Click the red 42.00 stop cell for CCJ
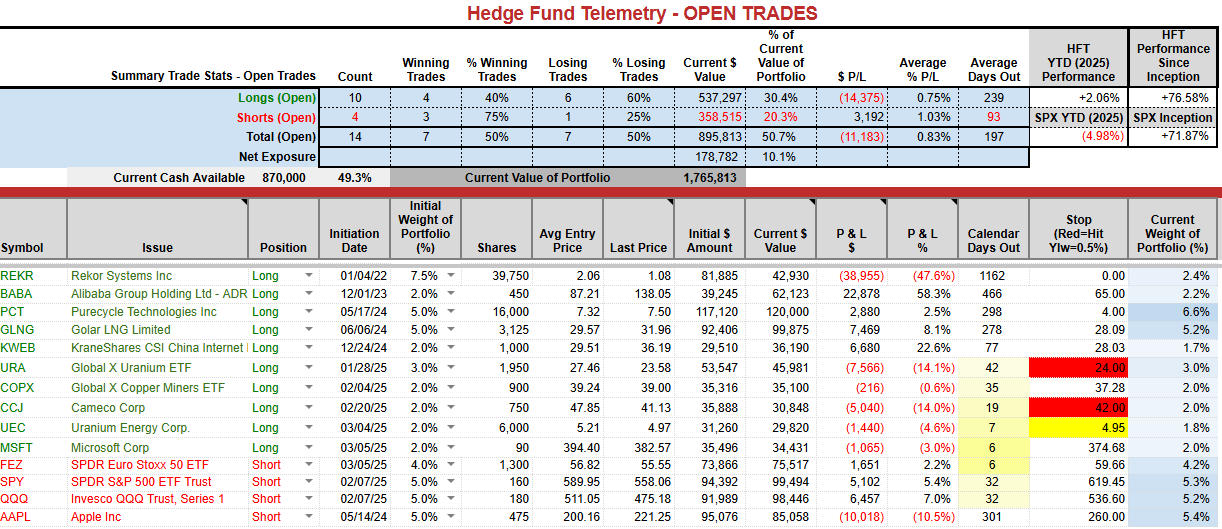This screenshot has width=1222, height=529. 1078,408
